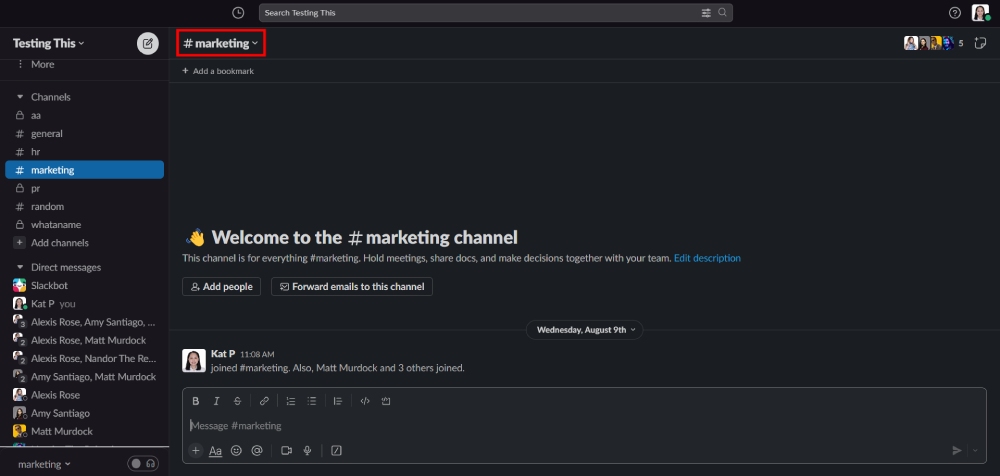Mention someone with the @ icon
This screenshot has height=476, width=1000.
pos(257,450)
